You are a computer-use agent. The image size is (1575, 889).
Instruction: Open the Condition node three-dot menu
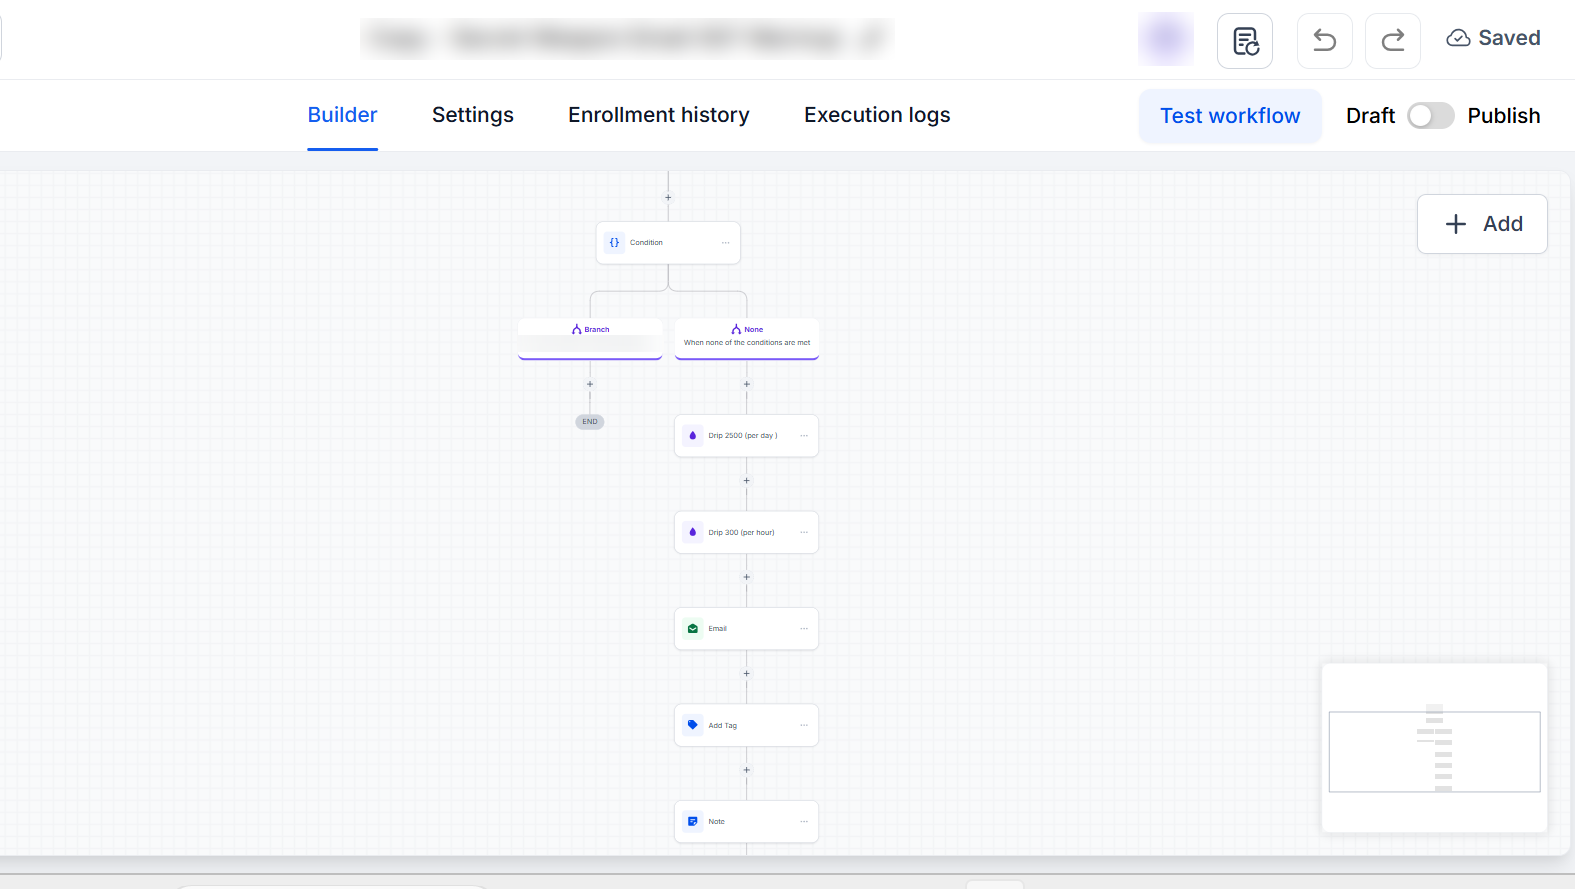pyautogui.click(x=726, y=243)
